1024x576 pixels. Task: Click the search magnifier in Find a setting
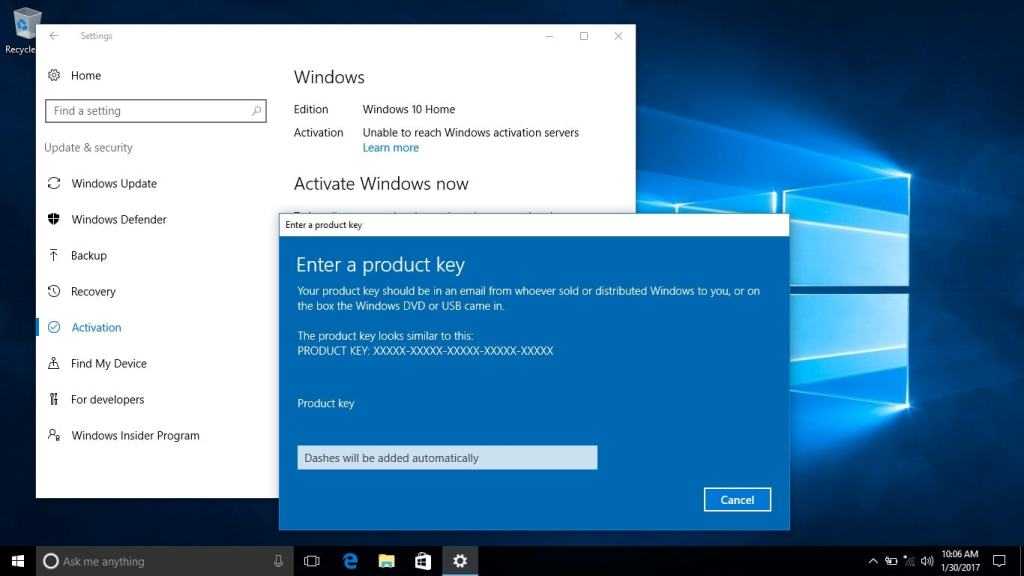256,111
